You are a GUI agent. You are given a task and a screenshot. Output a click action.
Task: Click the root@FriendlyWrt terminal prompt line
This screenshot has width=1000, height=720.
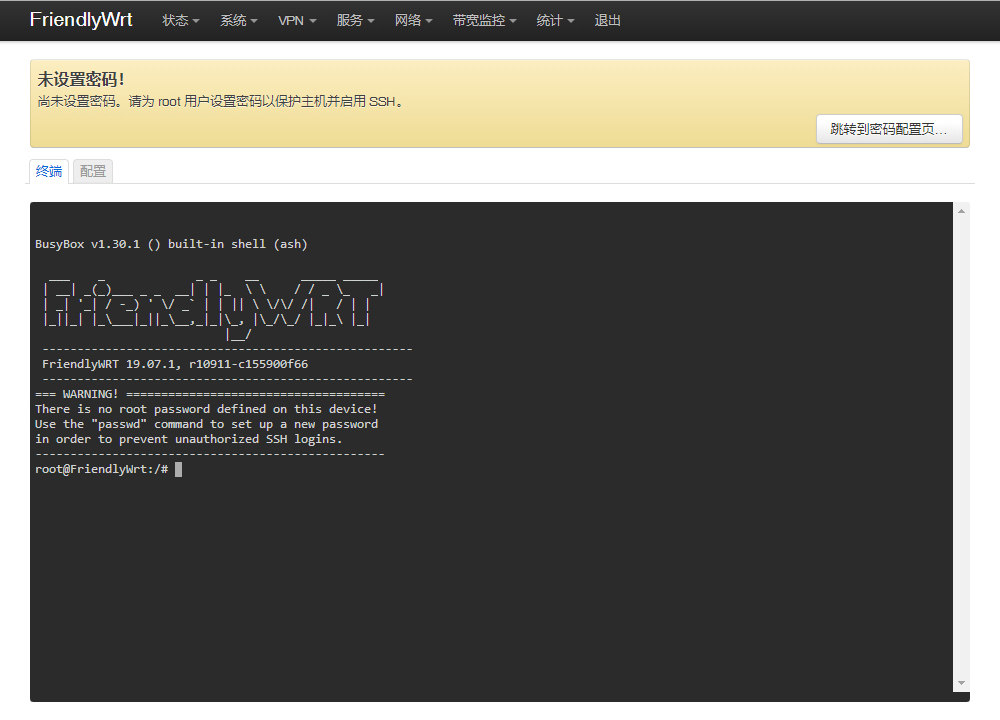point(108,469)
